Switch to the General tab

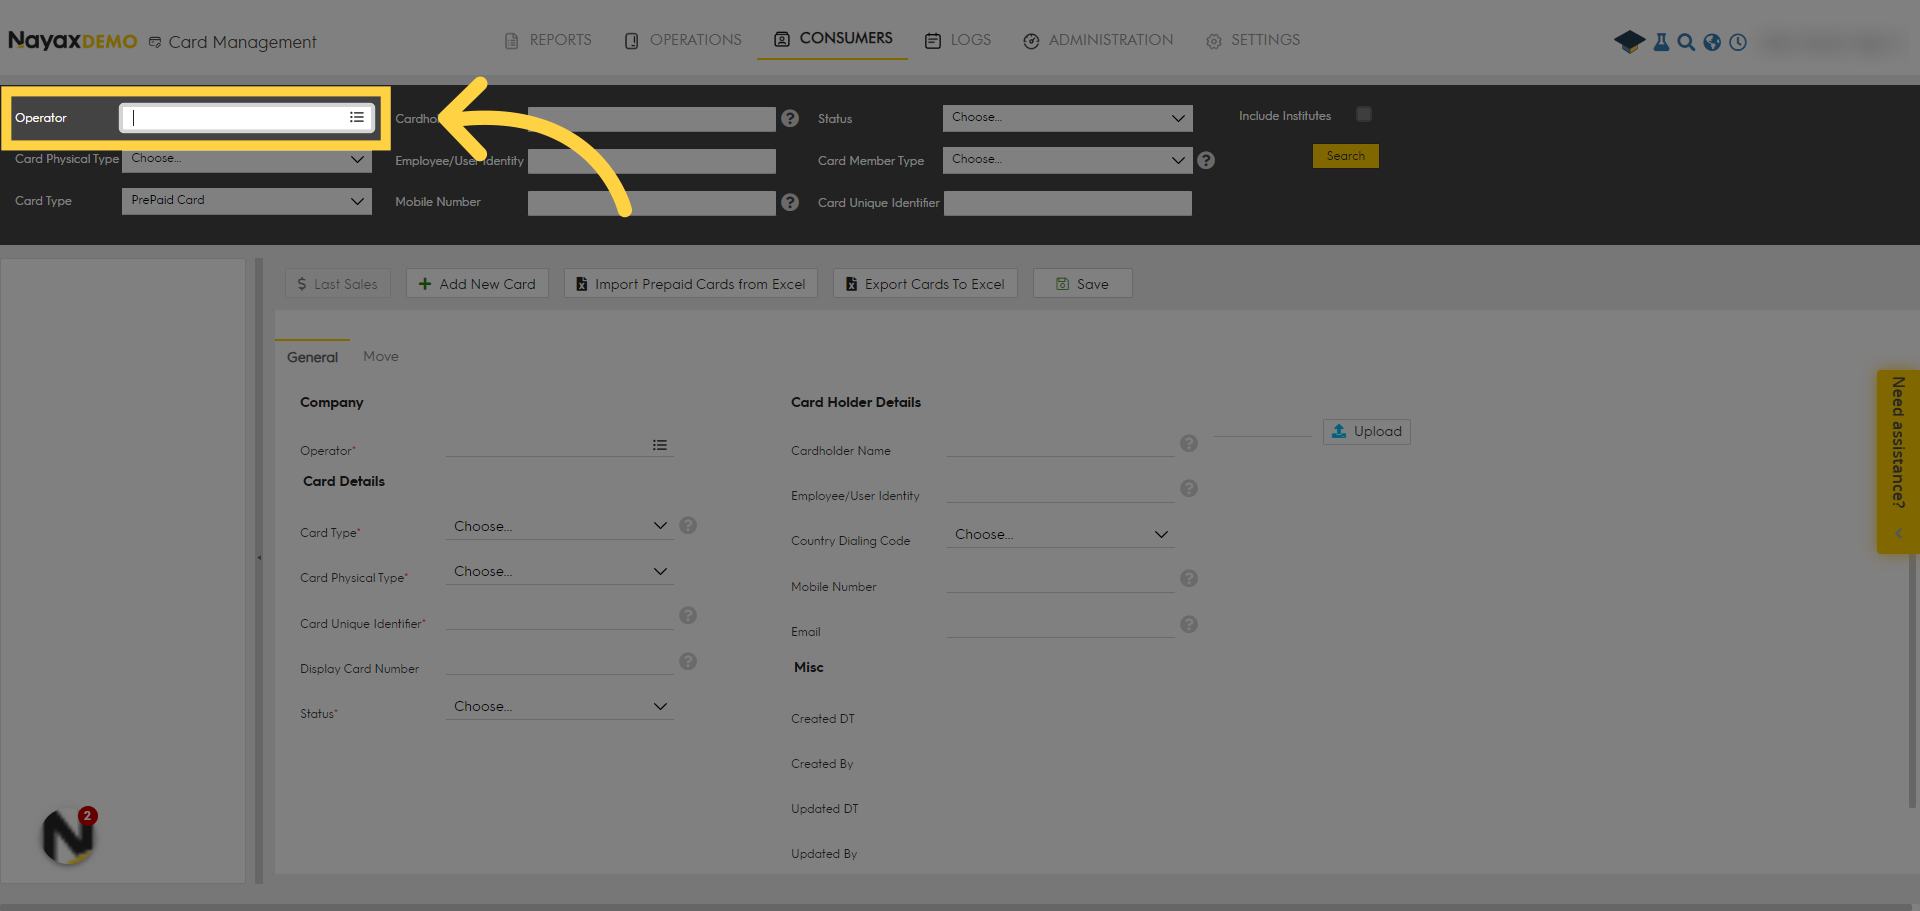coord(312,357)
